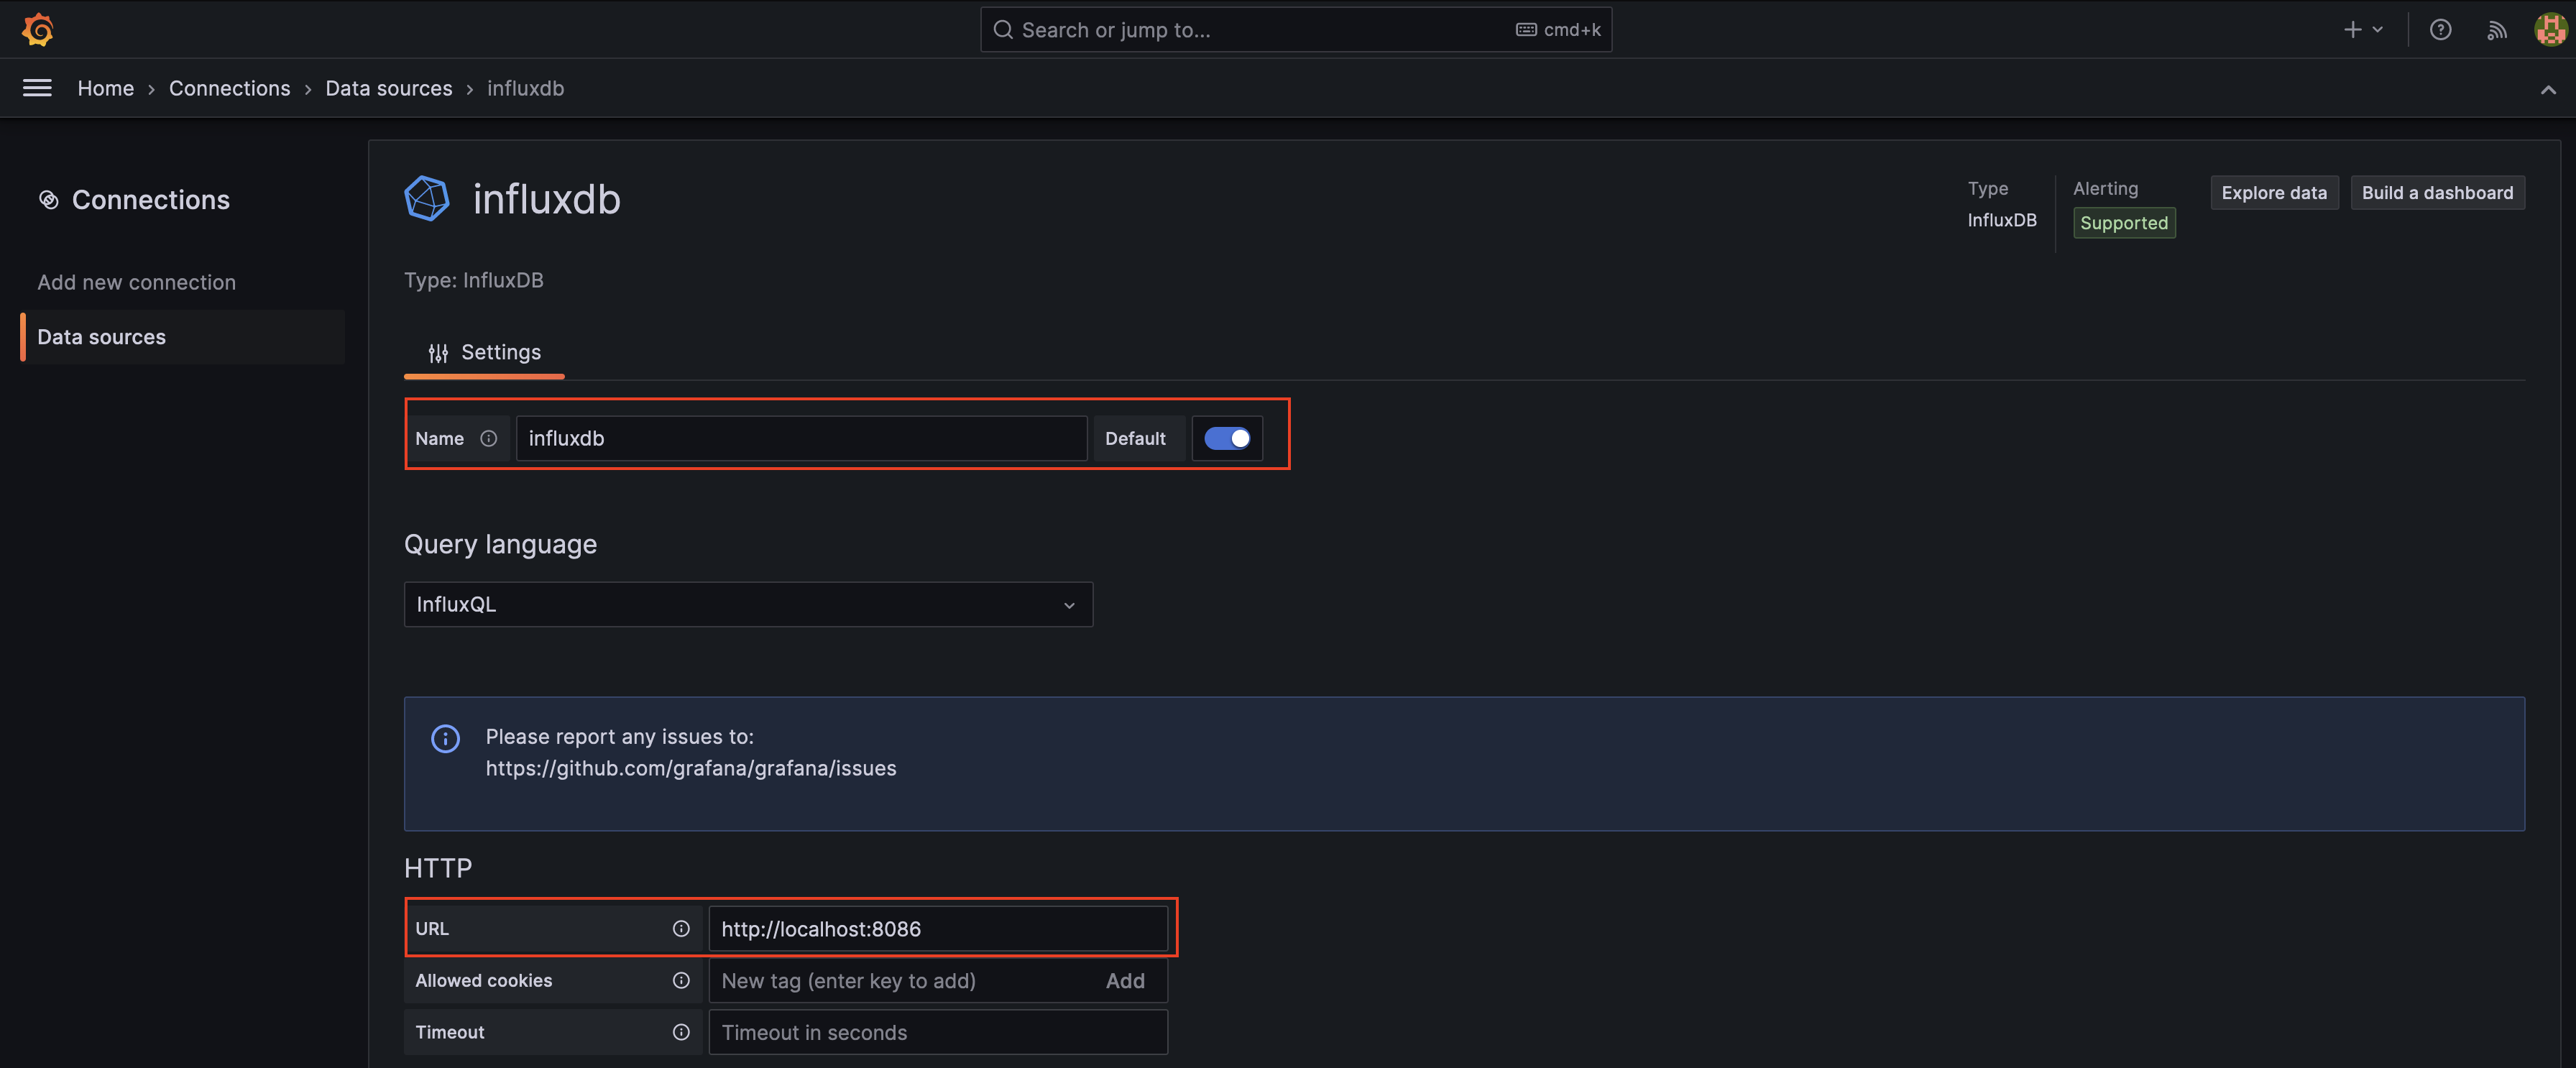The image size is (2576, 1068).
Task: Open the Query language InfluxQL dropdown
Action: coord(748,604)
